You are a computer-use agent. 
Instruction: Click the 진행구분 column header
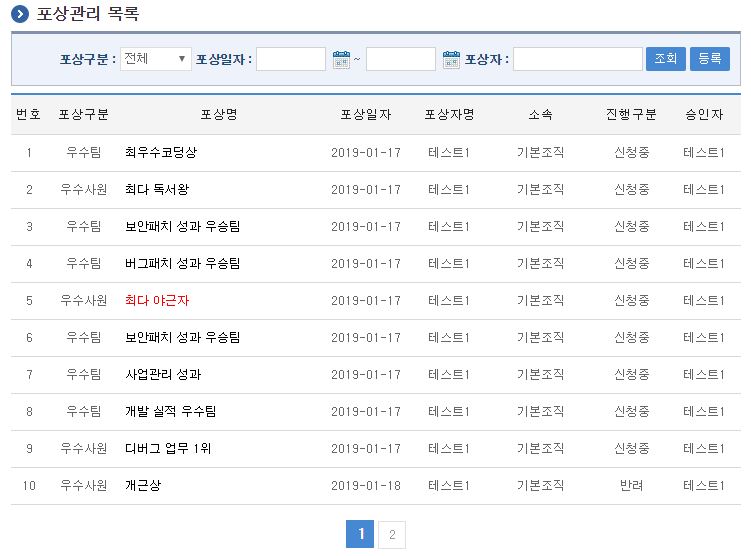(x=631, y=115)
